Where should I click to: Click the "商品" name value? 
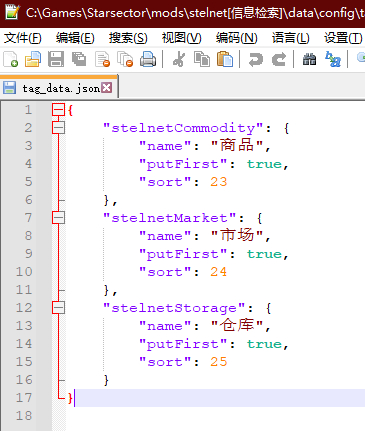tap(237, 146)
